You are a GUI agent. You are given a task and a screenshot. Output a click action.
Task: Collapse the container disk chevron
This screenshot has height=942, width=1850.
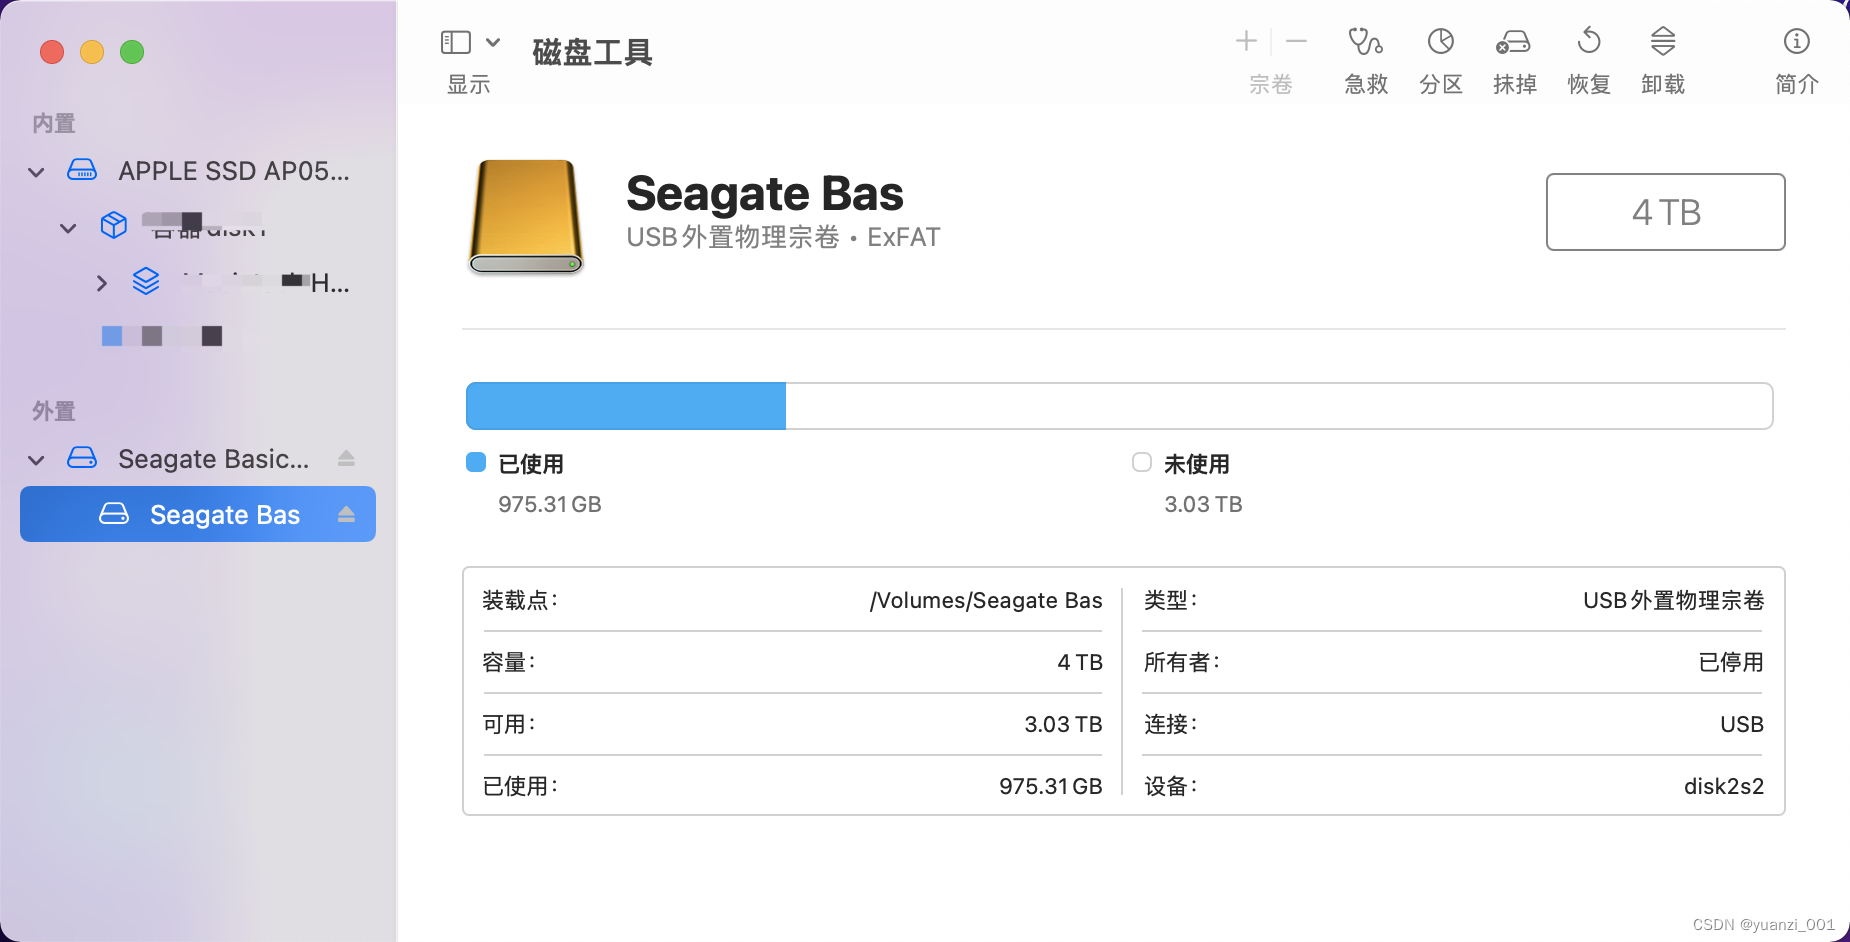pyautogui.click(x=68, y=228)
